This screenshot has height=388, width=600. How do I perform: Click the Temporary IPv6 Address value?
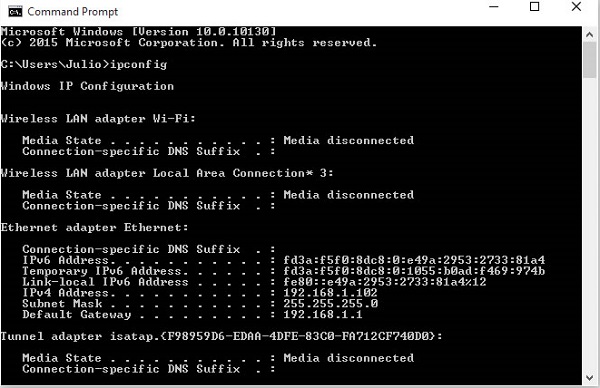pos(414,271)
